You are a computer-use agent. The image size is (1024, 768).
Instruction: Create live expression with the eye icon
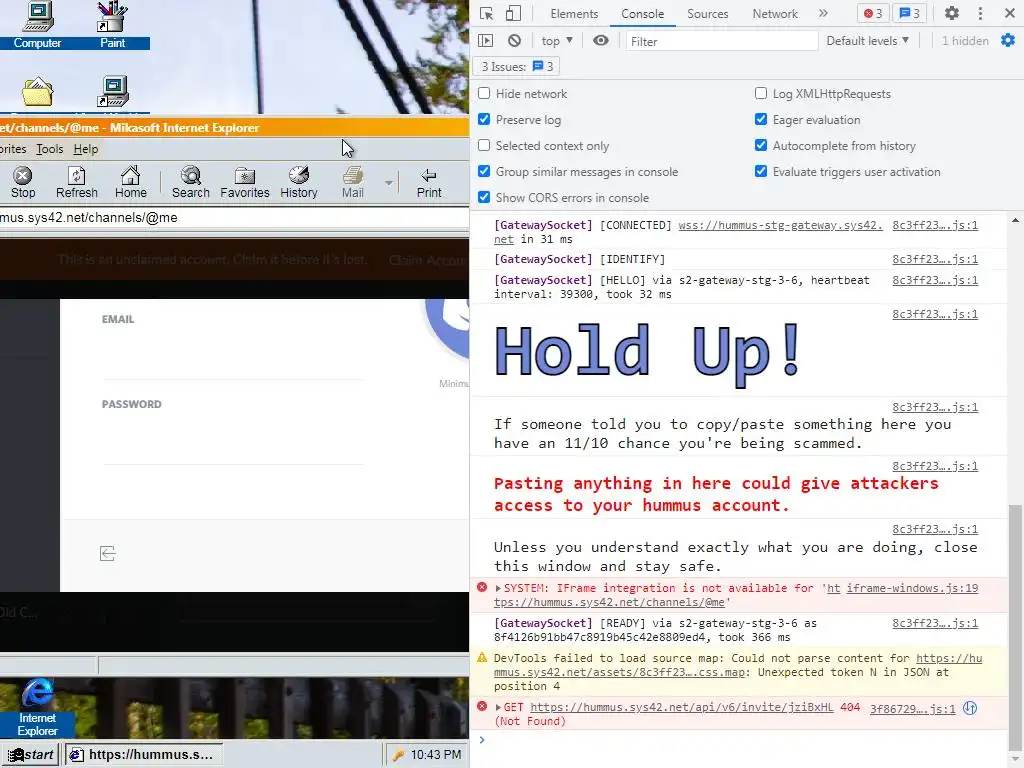601,40
